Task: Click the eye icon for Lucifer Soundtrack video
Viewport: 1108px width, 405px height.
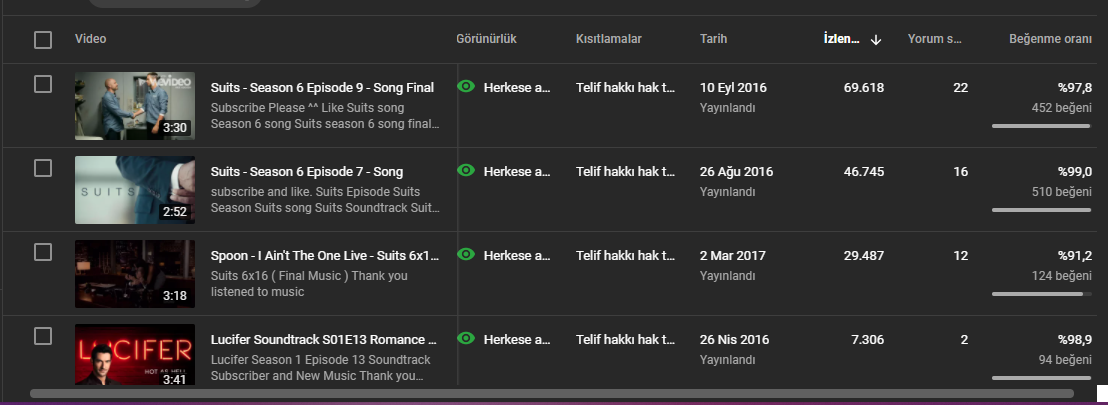Action: click(466, 339)
